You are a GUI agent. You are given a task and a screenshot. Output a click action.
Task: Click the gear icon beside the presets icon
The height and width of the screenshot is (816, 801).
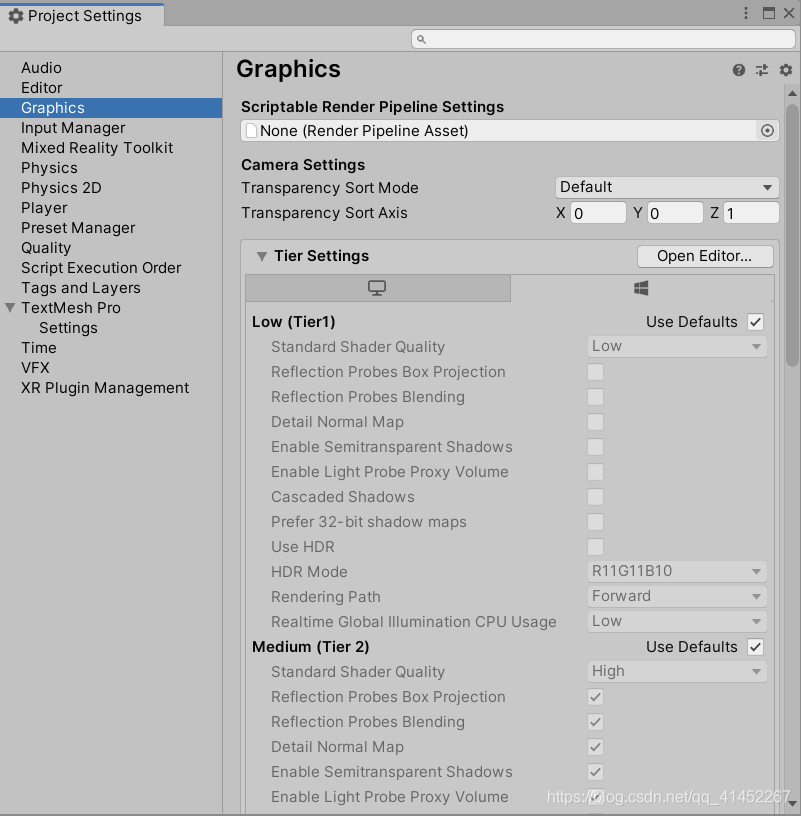[x=784, y=70]
